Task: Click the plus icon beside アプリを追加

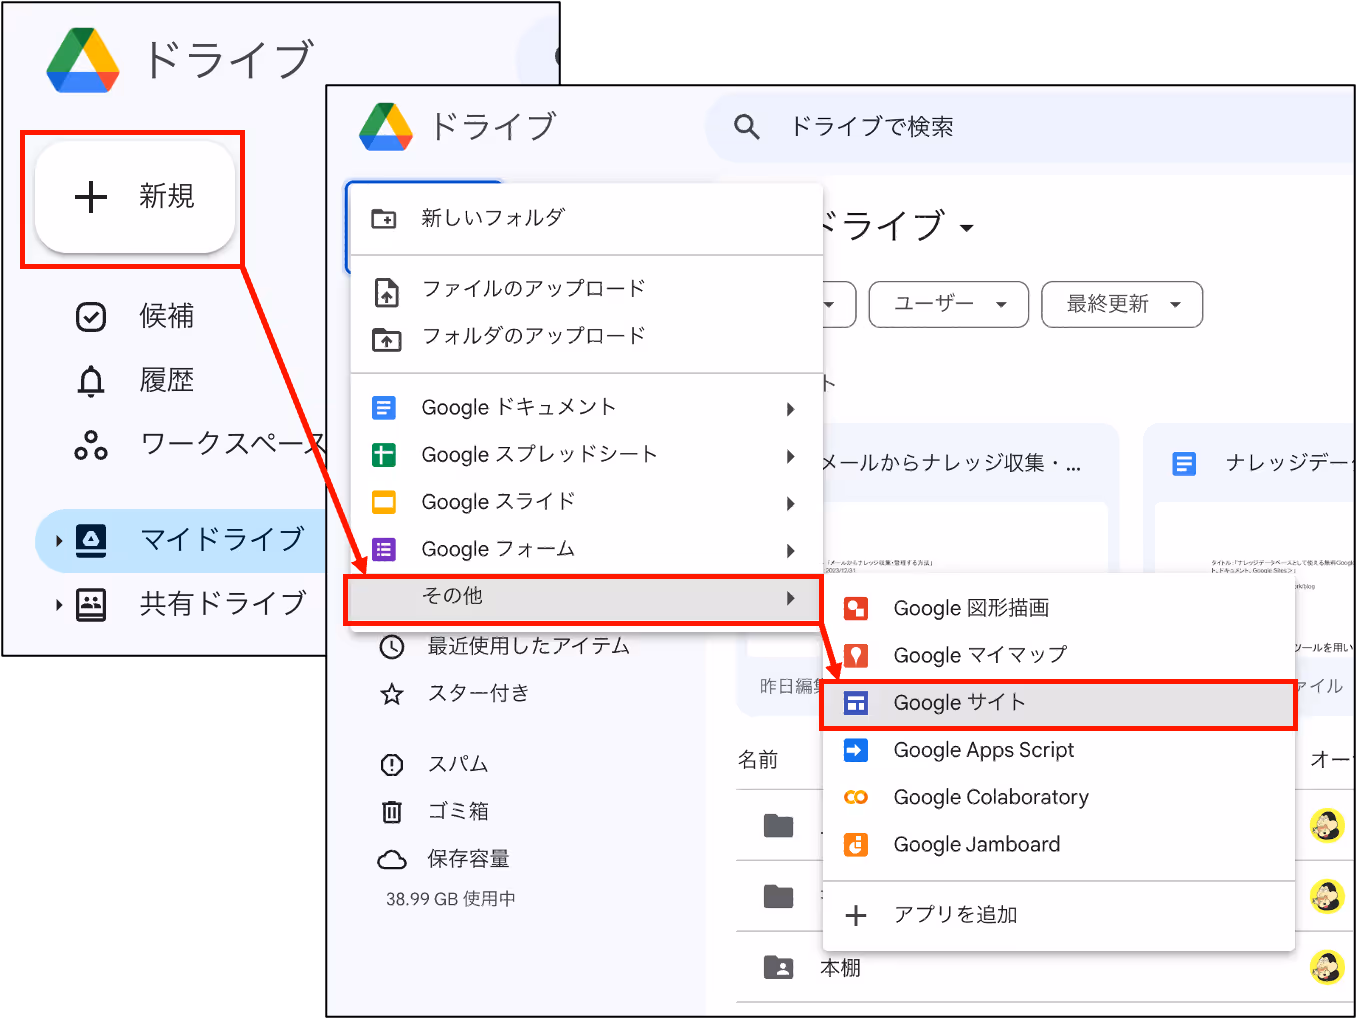Action: coord(856,915)
